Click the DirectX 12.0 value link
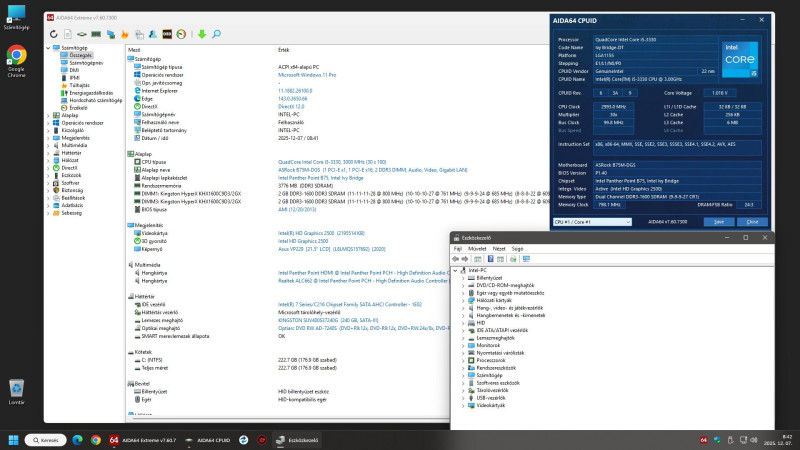The width and height of the screenshot is (800, 450). click(x=291, y=107)
